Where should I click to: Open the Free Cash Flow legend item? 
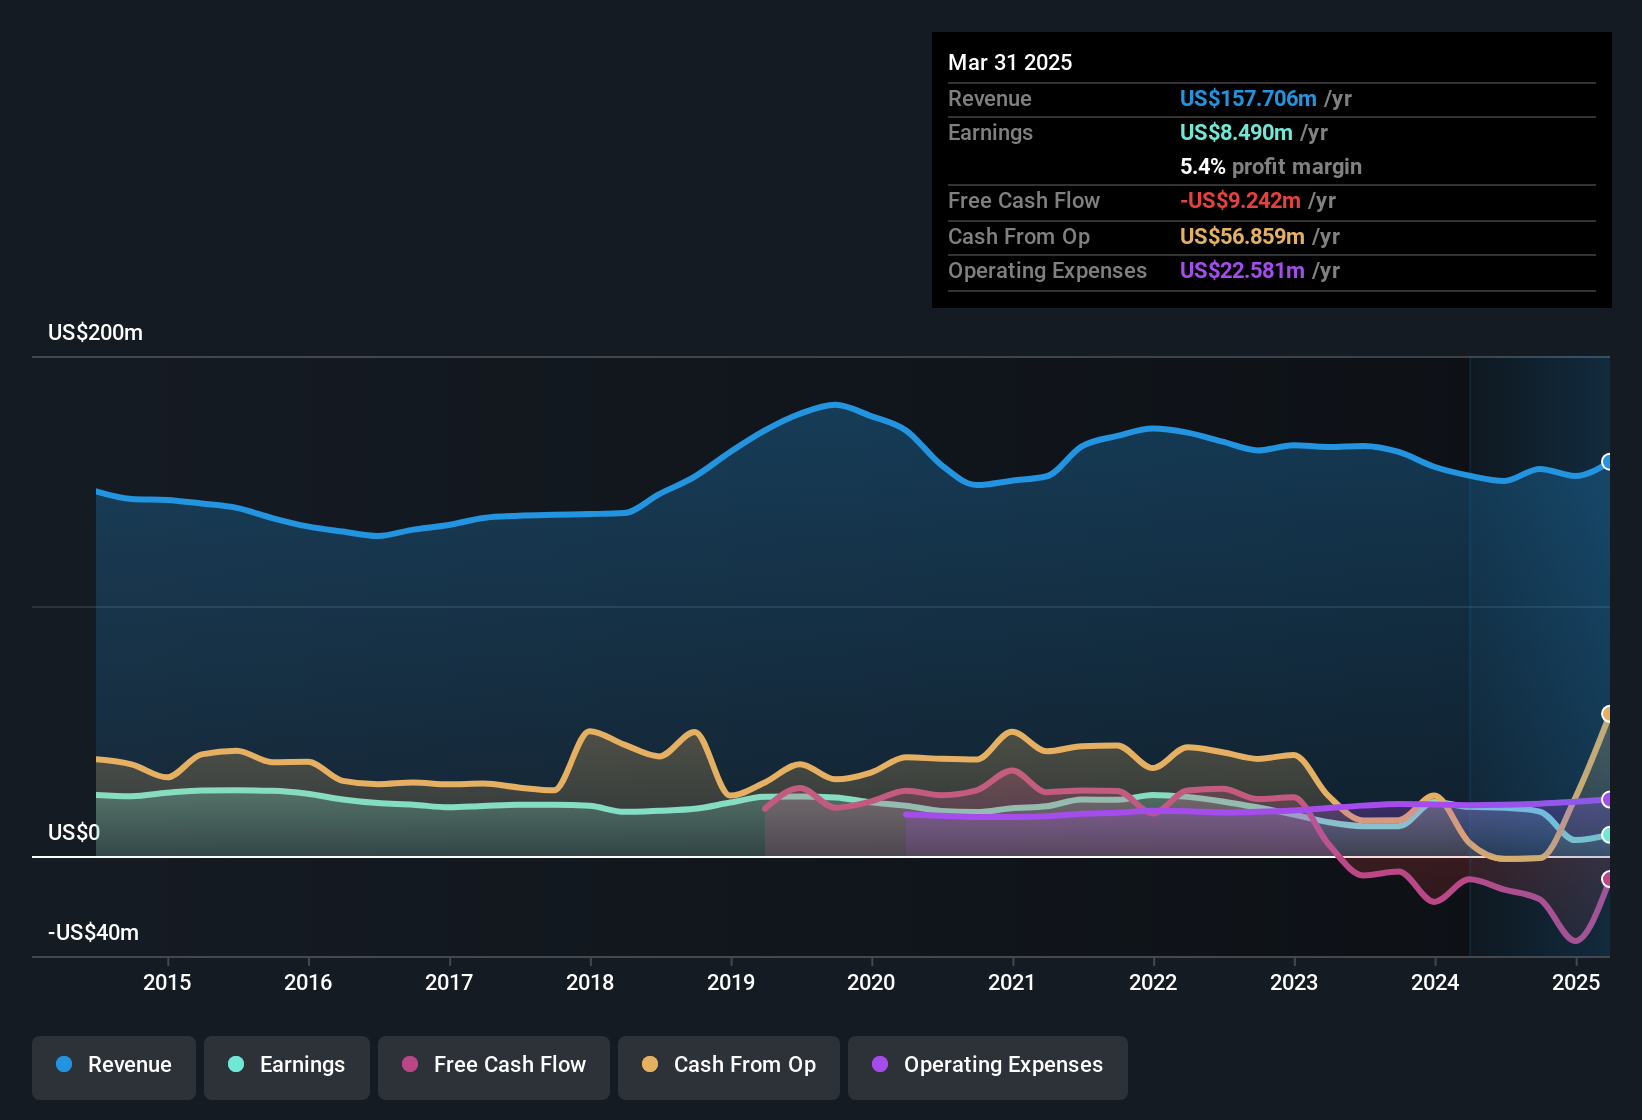[493, 1066]
